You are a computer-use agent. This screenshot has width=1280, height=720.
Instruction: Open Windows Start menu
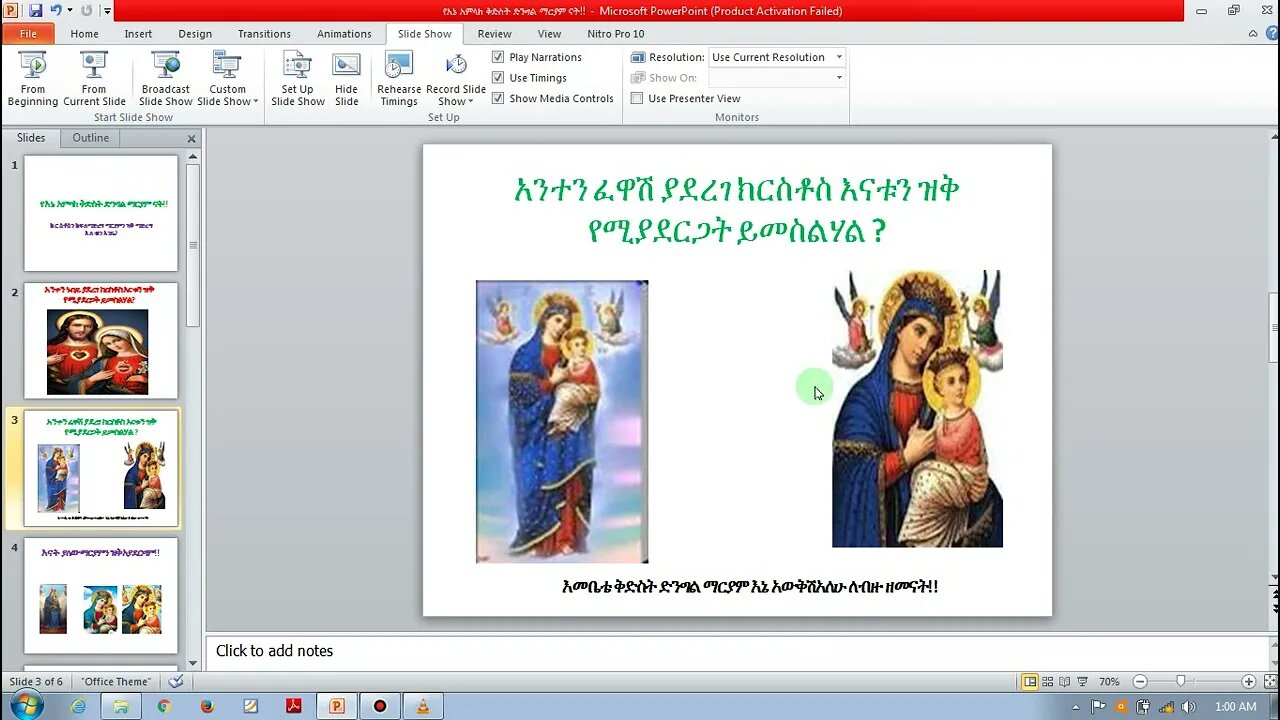(26, 706)
